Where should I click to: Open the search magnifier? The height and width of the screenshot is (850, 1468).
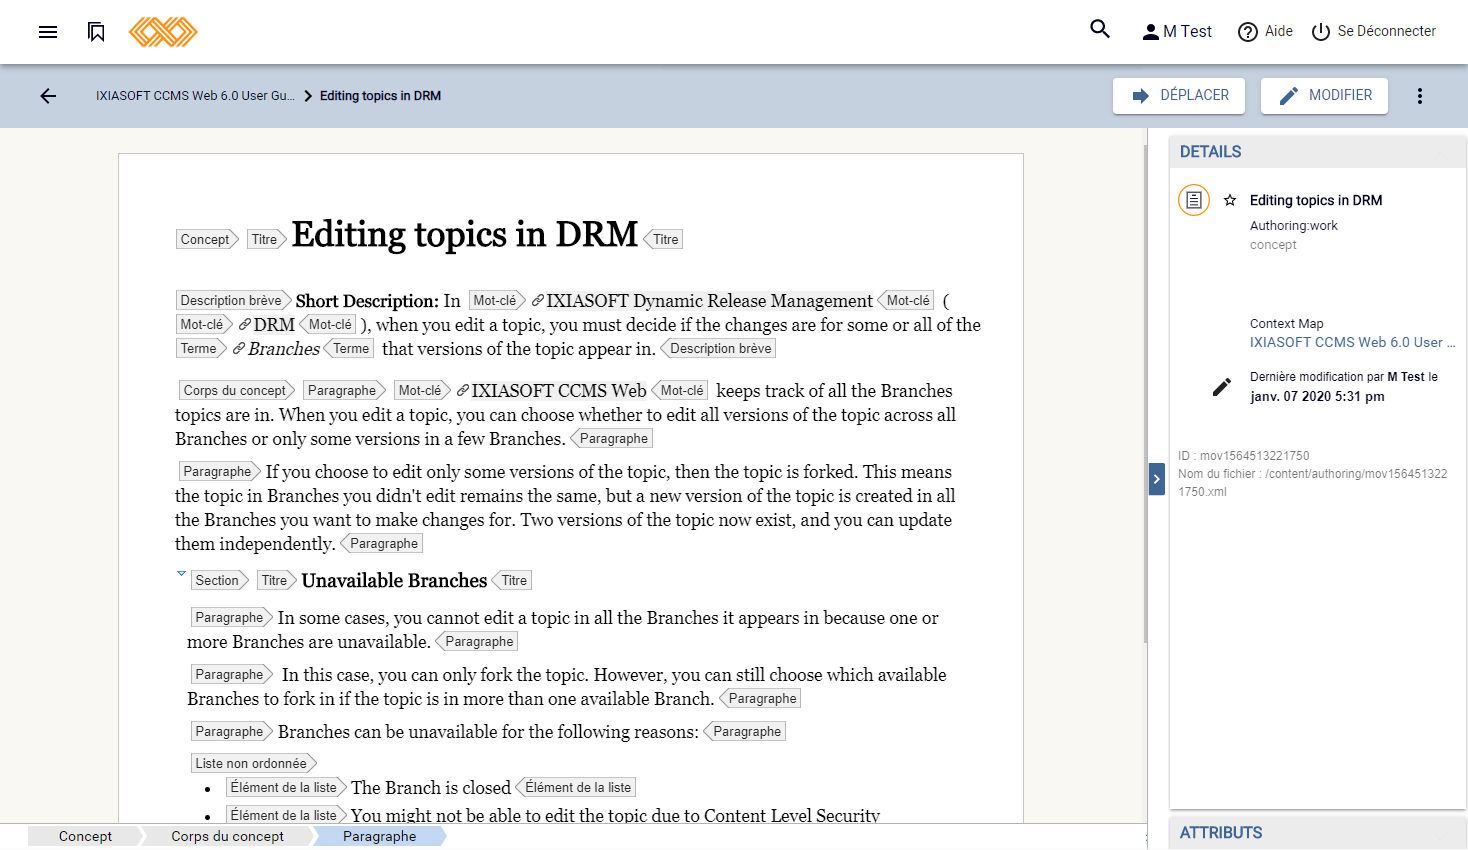[1100, 29]
